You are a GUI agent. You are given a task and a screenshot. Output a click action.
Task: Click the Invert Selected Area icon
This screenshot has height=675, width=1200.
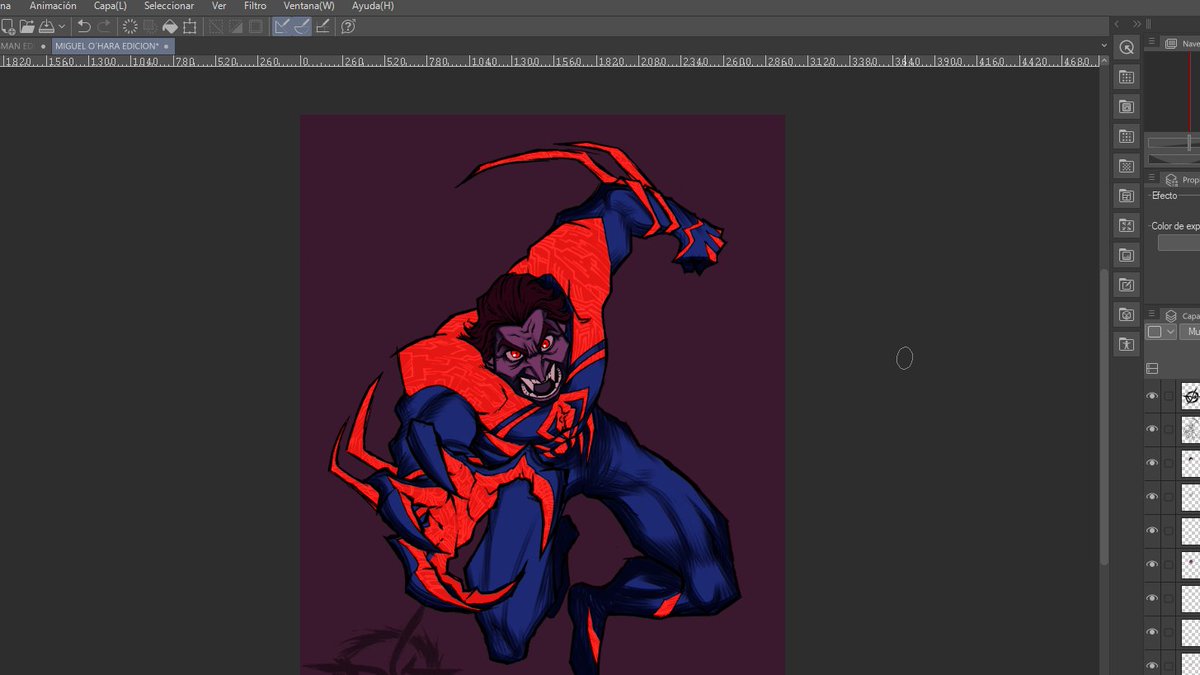click(236, 27)
